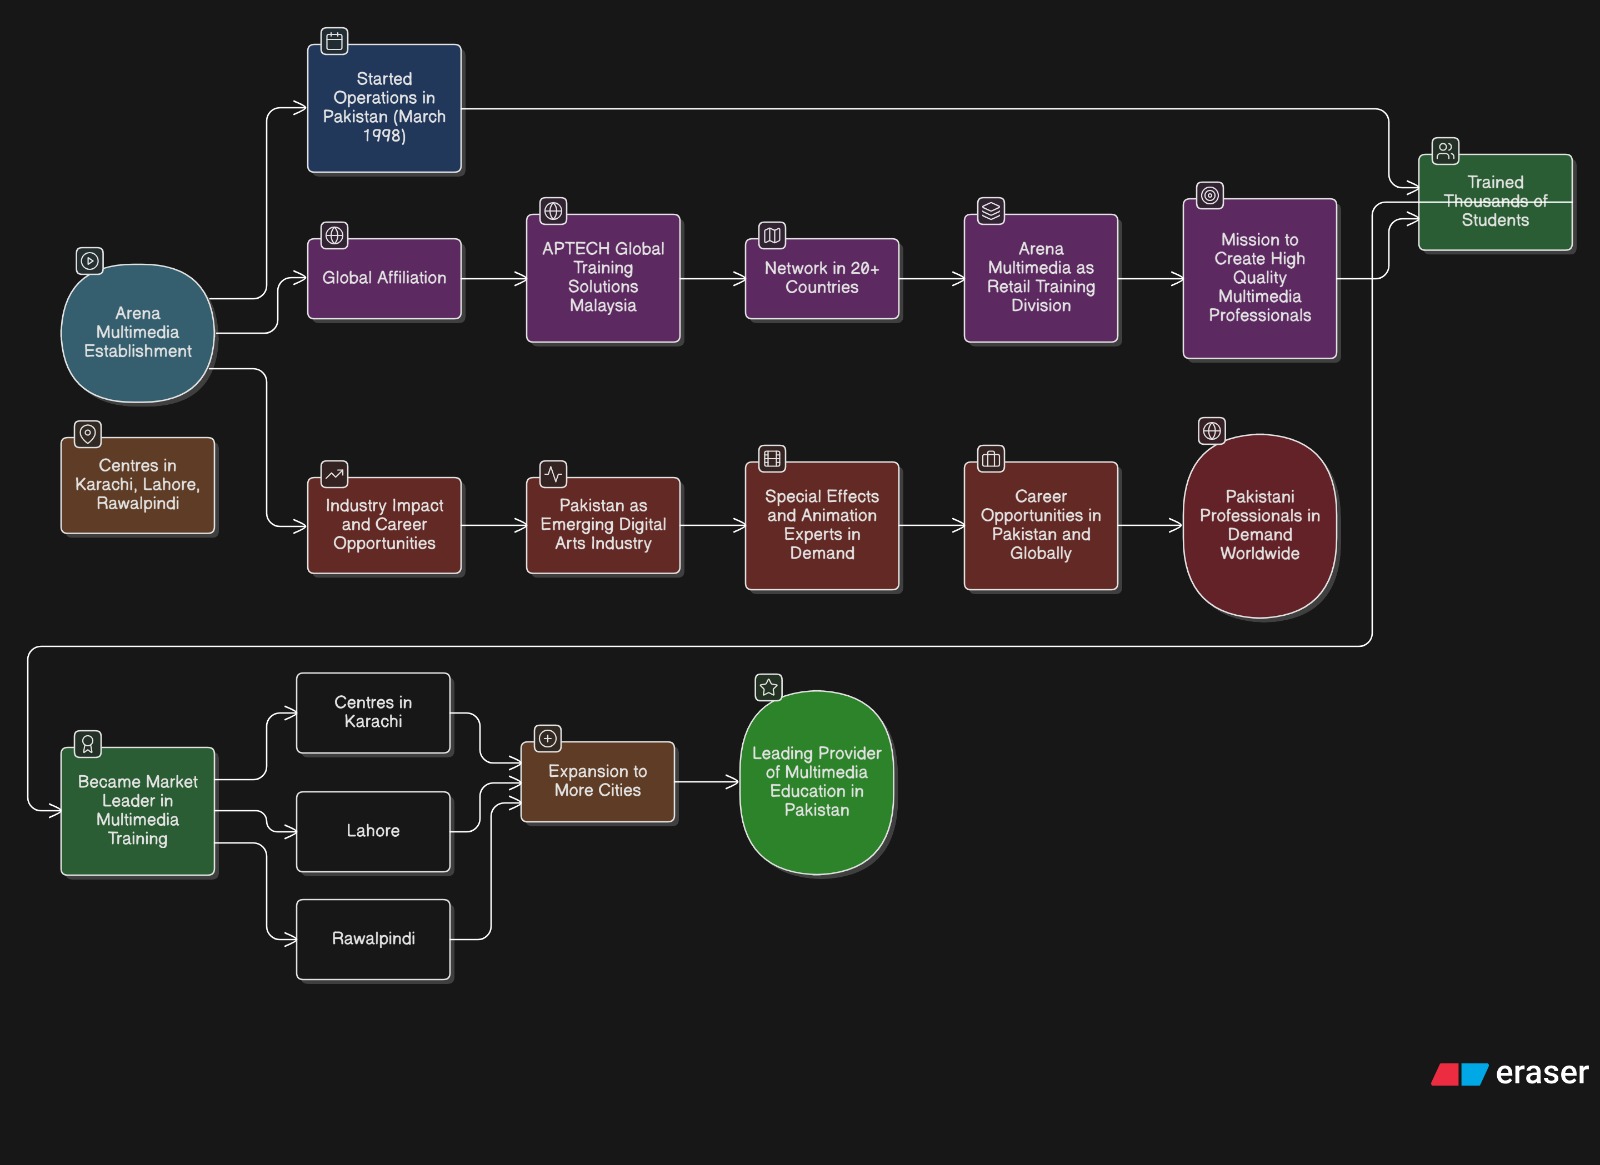Screen dimensions: 1600x1165
Task: Click "Leading Provider of Multimedia Education in Pakistan" text
Action: [x=817, y=781]
